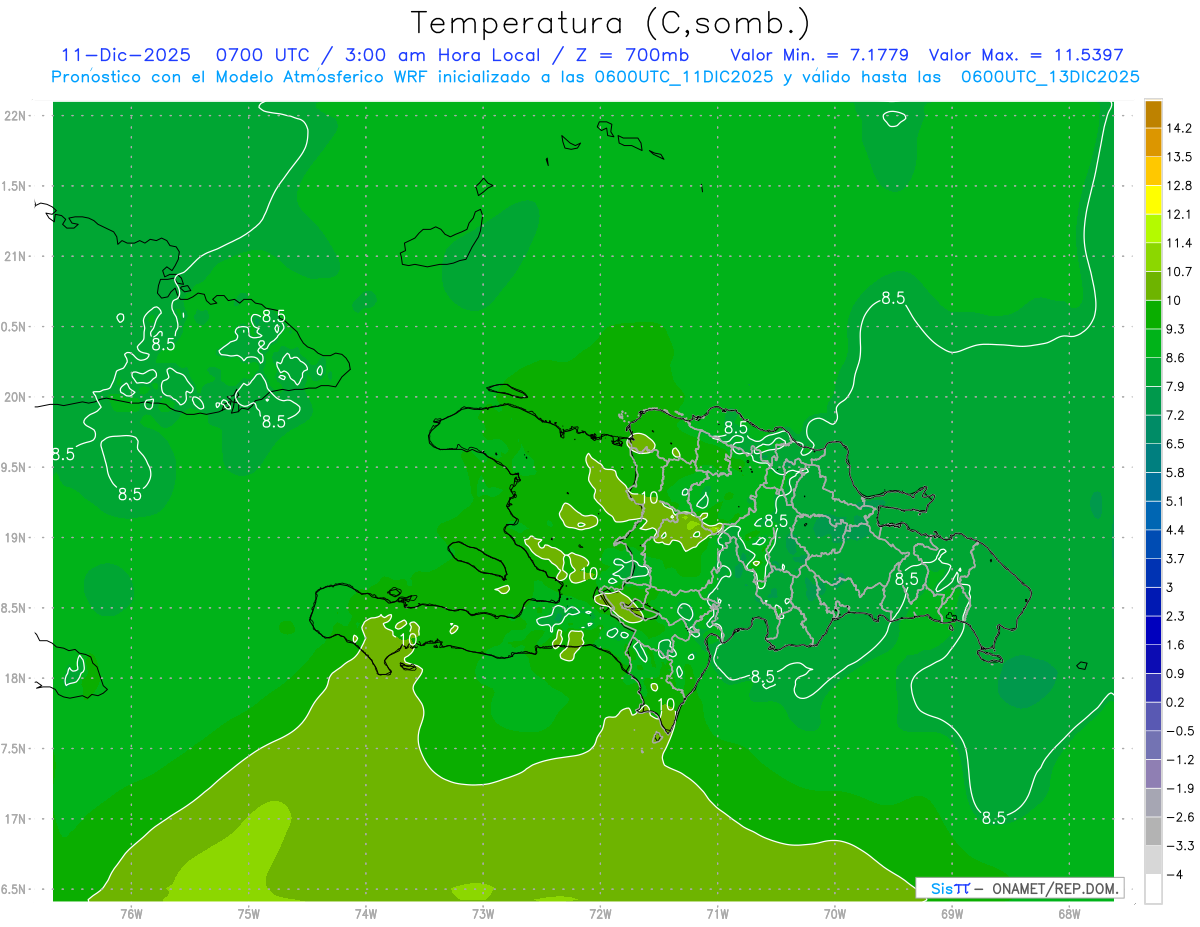Pick the light gray swatch between -4 and -3.3
The width and height of the screenshot is (1200, 927).
(1153, 860)
